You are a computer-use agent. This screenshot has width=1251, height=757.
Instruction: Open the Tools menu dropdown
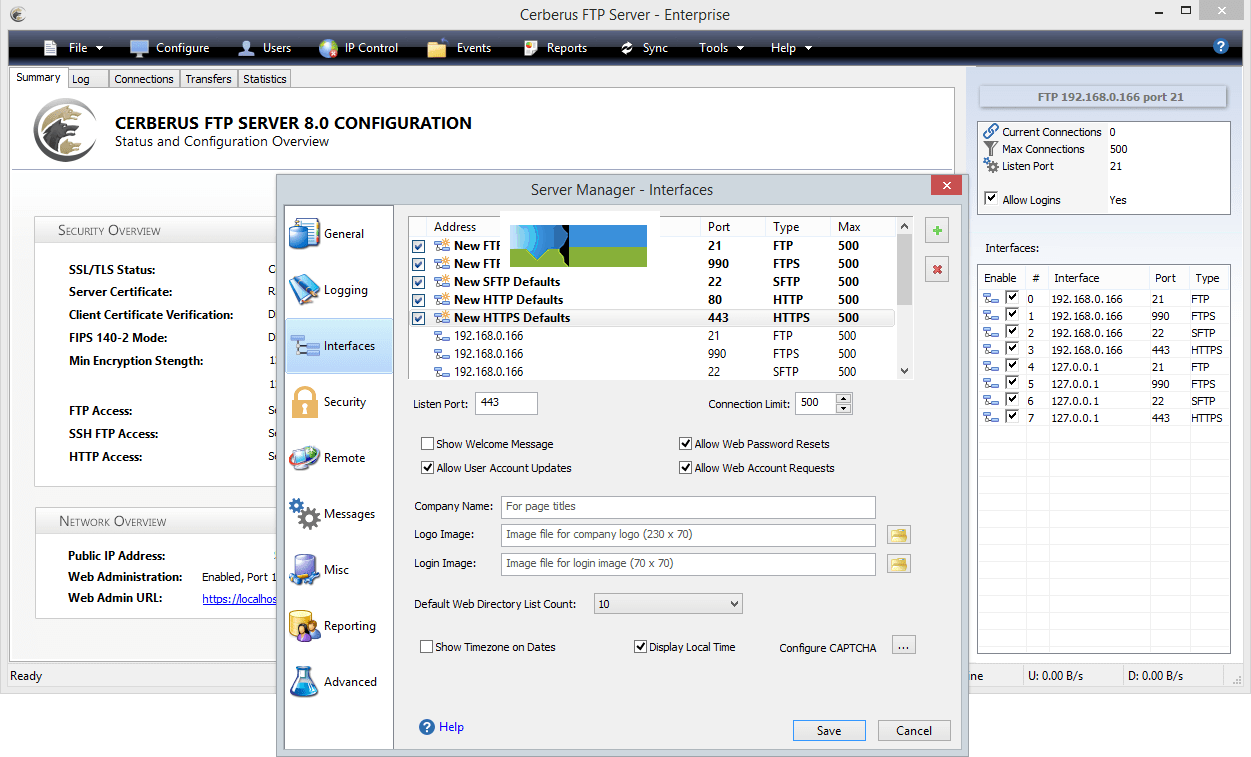coord(721,48)
